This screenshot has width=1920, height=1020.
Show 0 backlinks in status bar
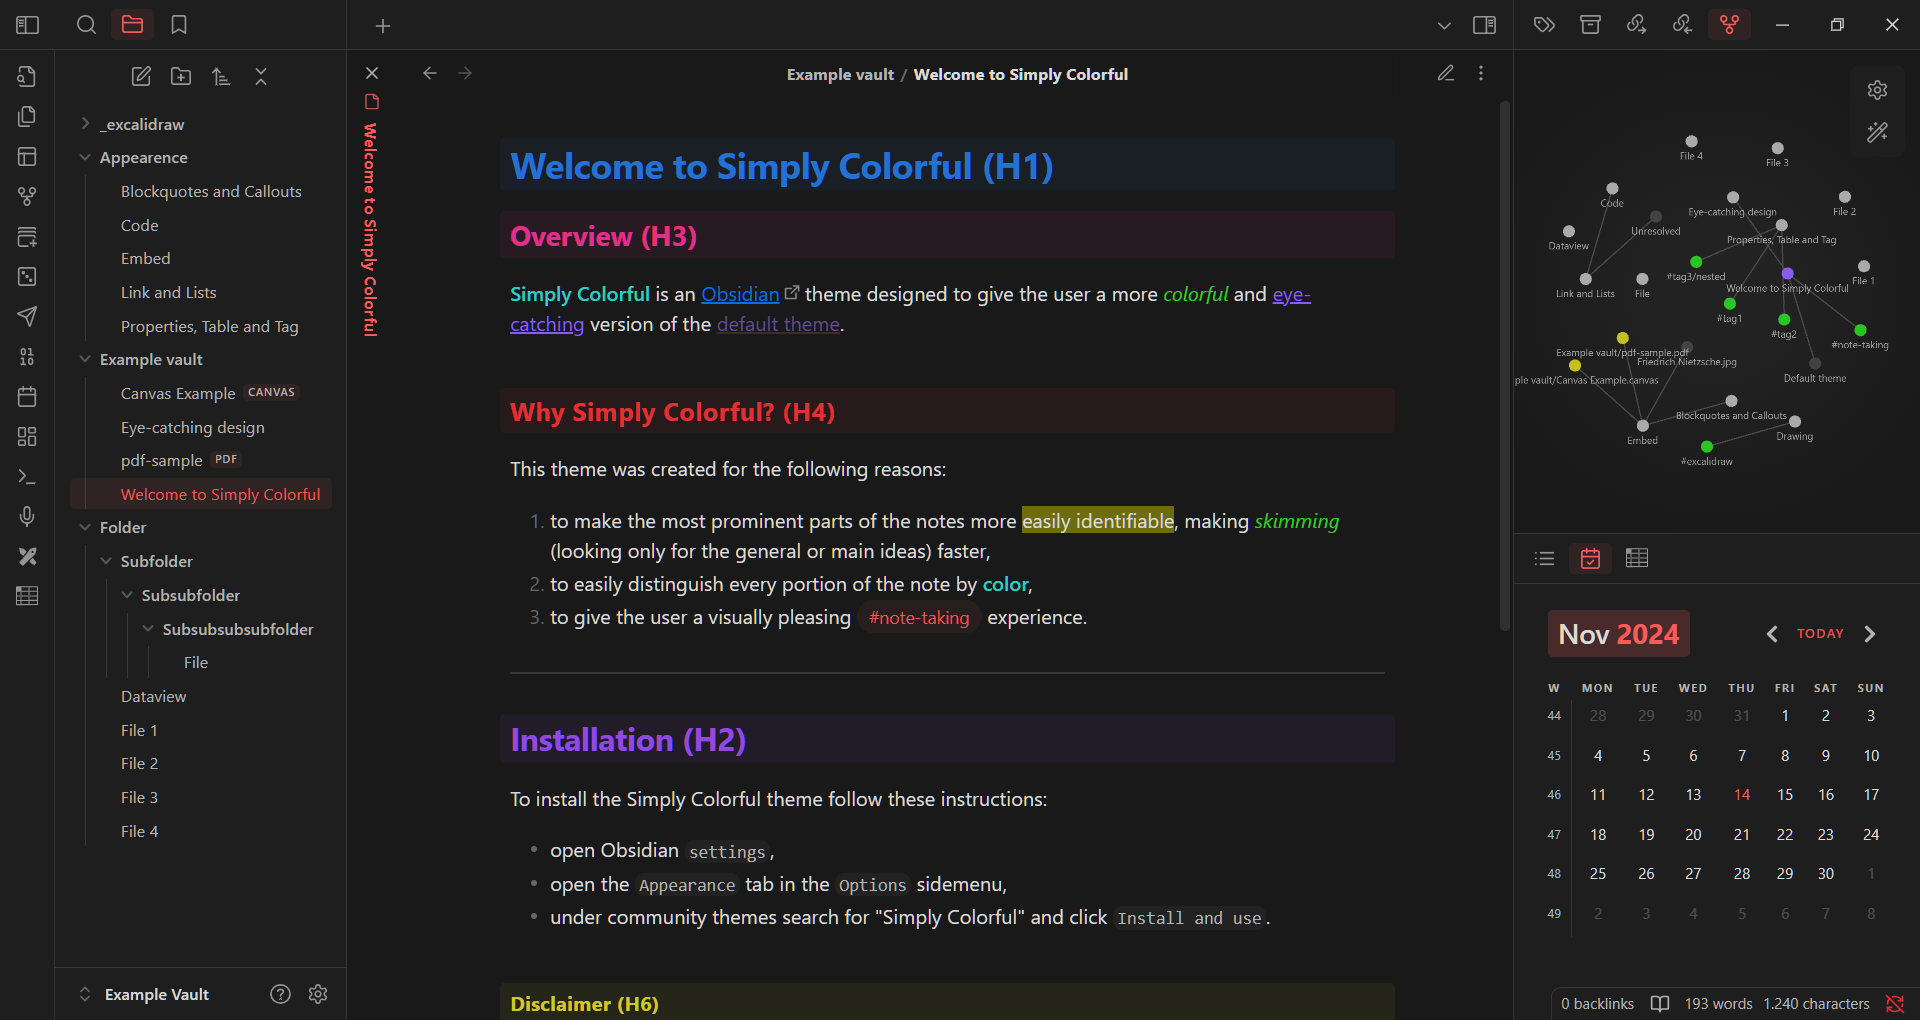(x=1597, y=1004)
